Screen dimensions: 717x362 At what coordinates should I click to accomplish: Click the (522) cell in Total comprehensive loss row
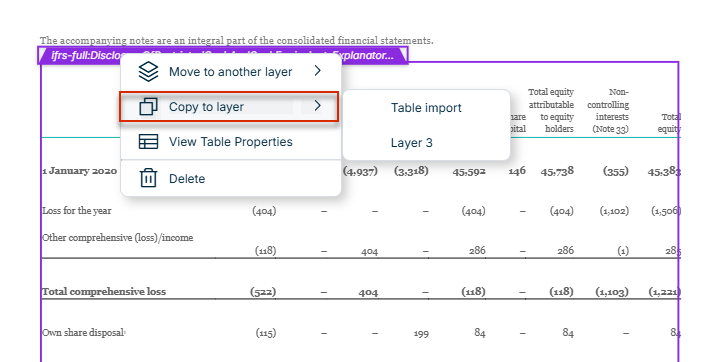[x=263, y=292]
